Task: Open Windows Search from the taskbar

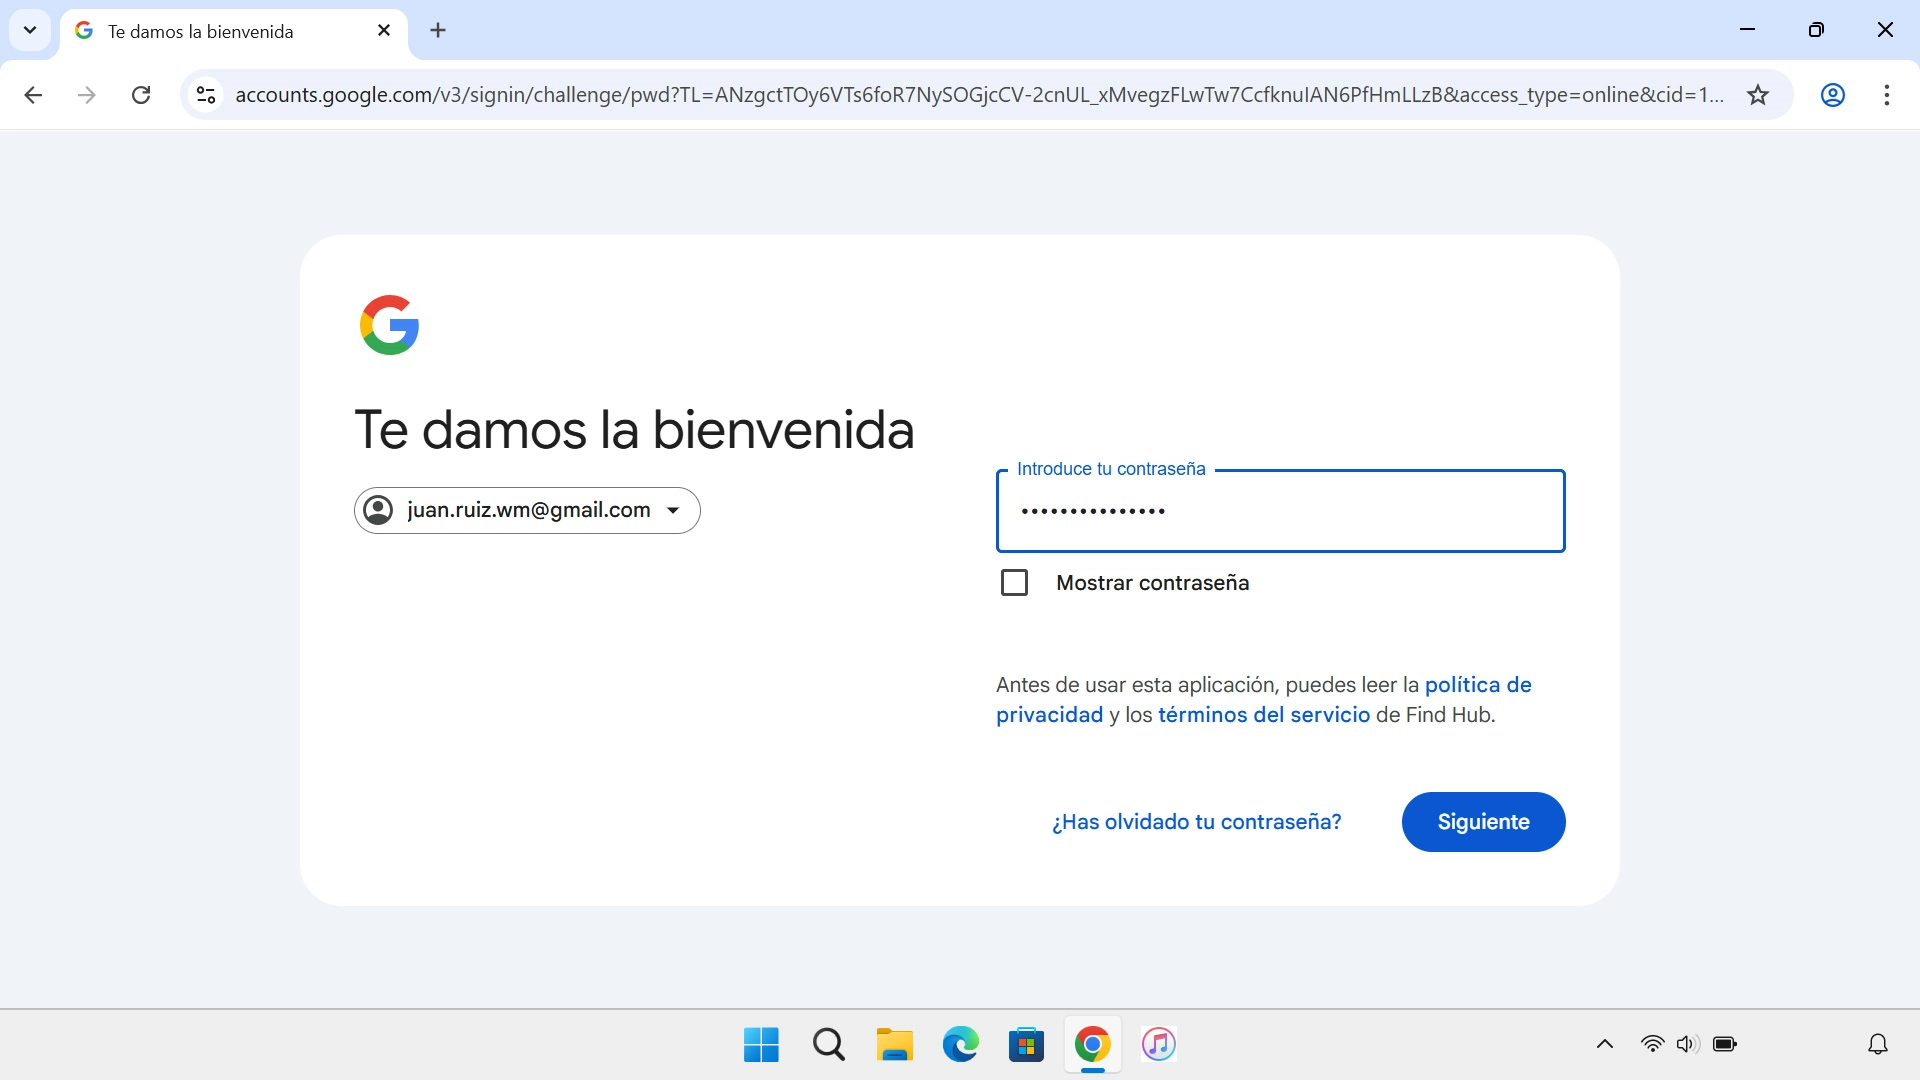Action: [x=828, y=1044]
